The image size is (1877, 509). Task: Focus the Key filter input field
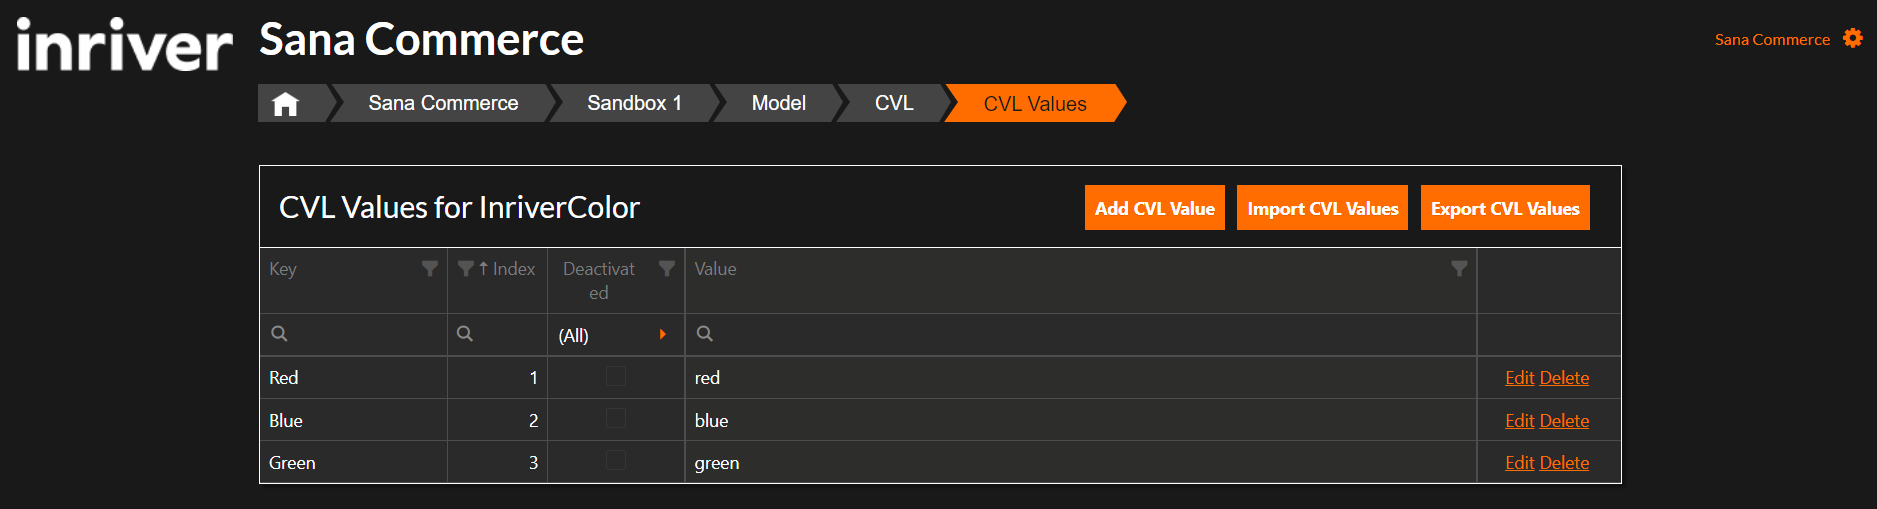354,335
